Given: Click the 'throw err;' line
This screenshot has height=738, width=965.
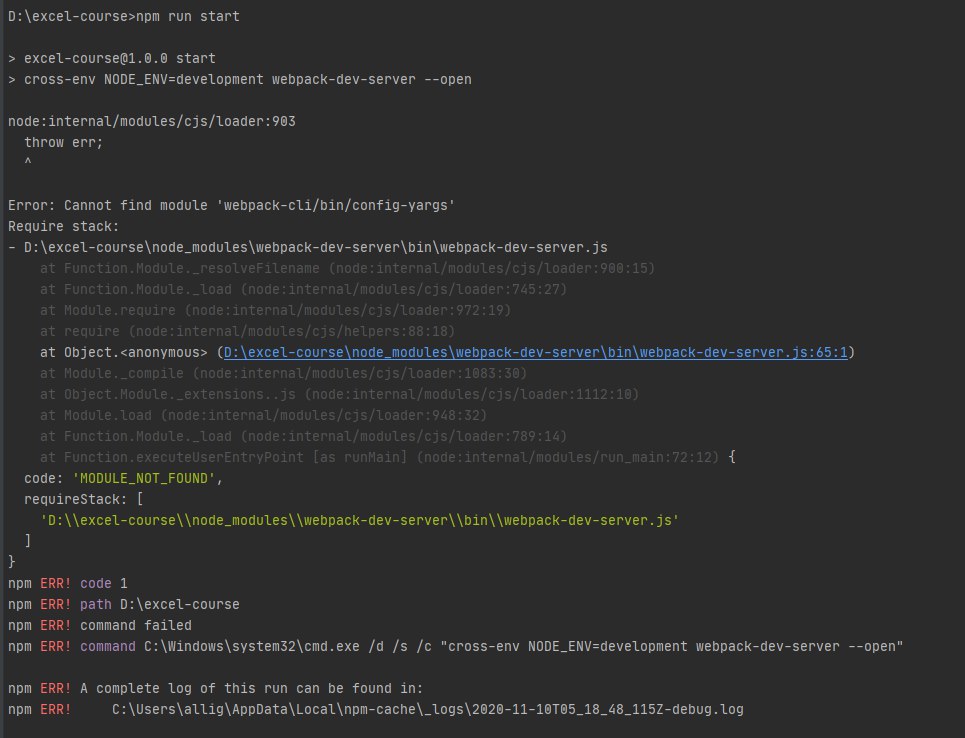Looking at the screenshot, I should tap(63, 142).
